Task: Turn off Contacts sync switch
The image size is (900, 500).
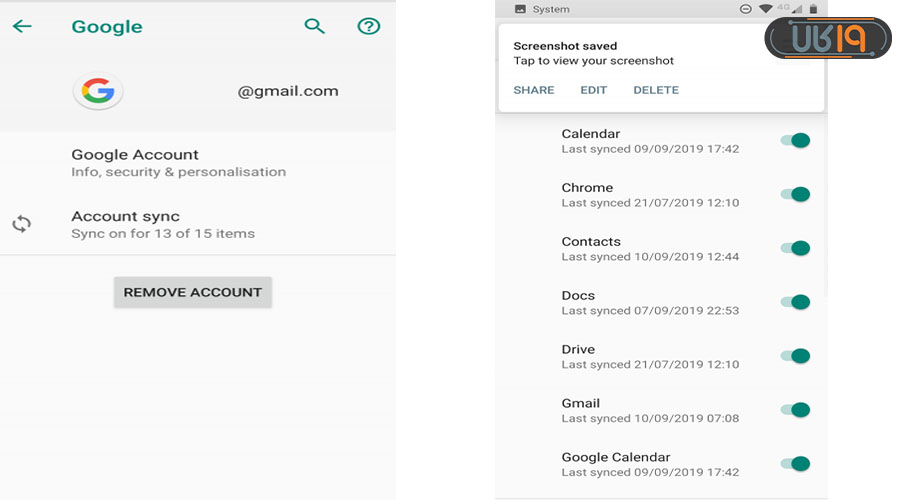Action: (795, 249)
